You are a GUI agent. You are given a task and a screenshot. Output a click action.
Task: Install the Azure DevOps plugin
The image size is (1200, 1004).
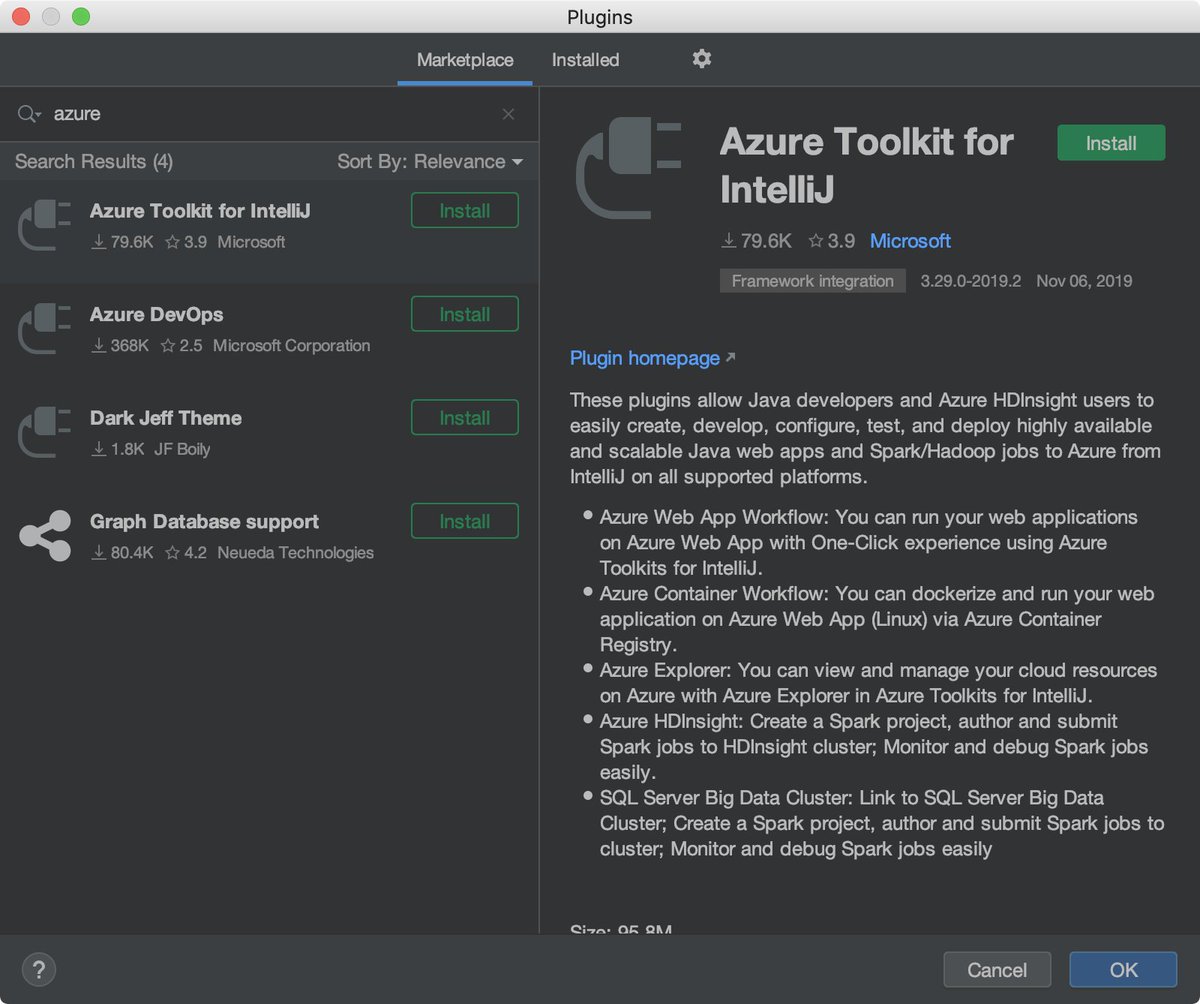pyautogui.click(x=465, y=314)
